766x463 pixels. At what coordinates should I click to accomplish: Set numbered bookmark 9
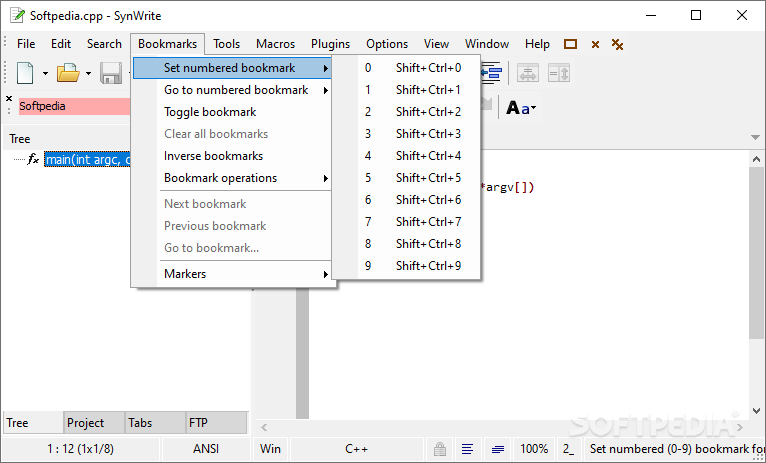pyautogui.click(x=406, y=266)
